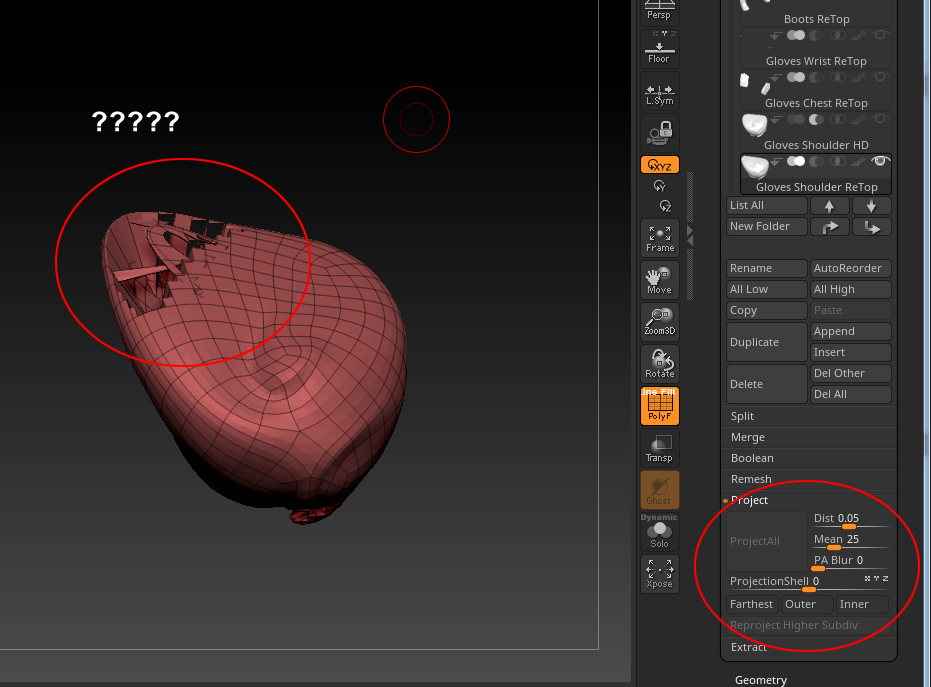Move subtool up with up arrow
931x687 pixels.
(x=829, y=205)
